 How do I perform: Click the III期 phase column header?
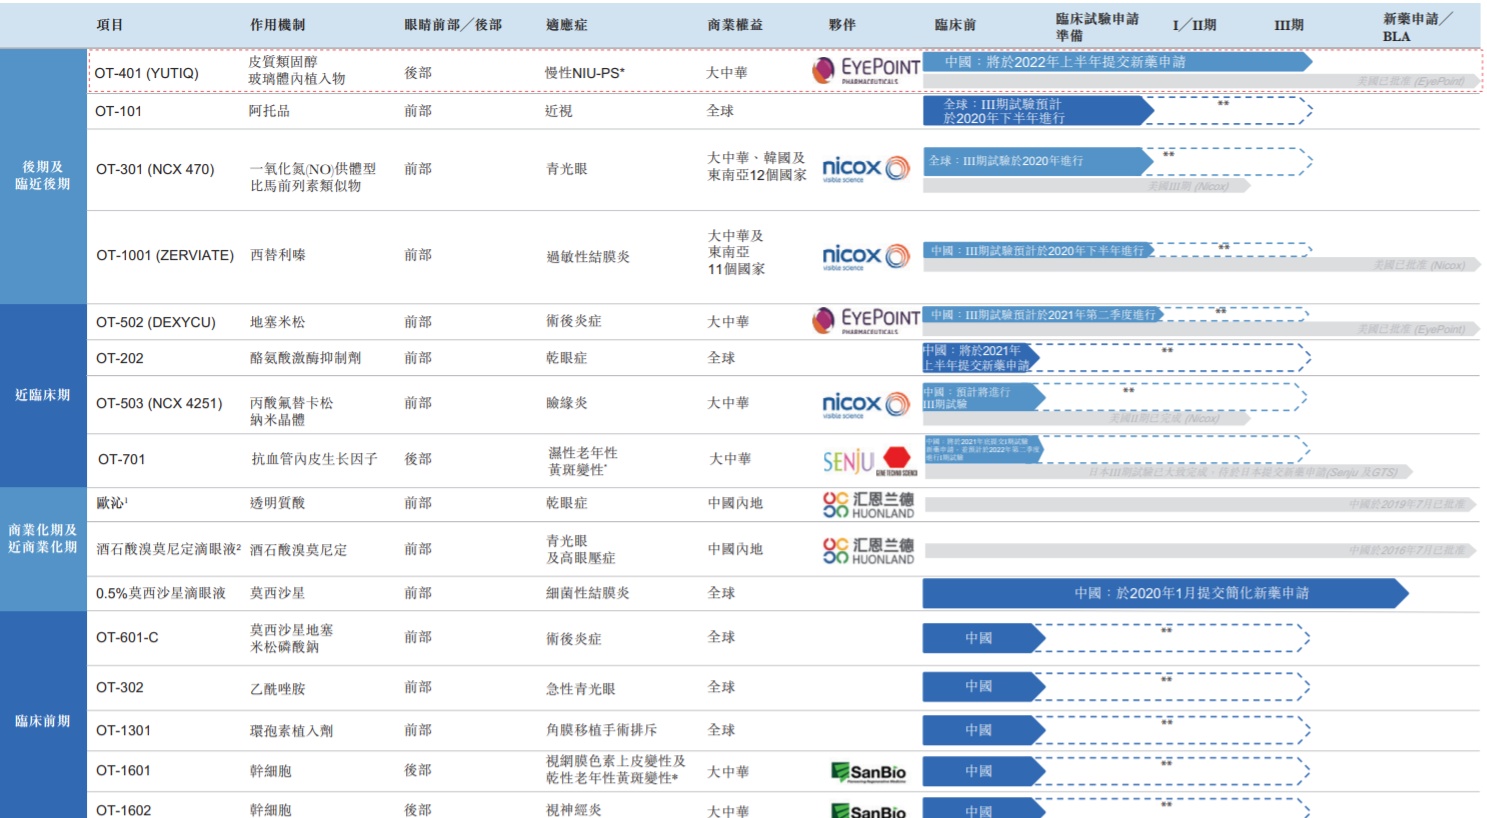pyautogui.click(x=1288, y=25)
